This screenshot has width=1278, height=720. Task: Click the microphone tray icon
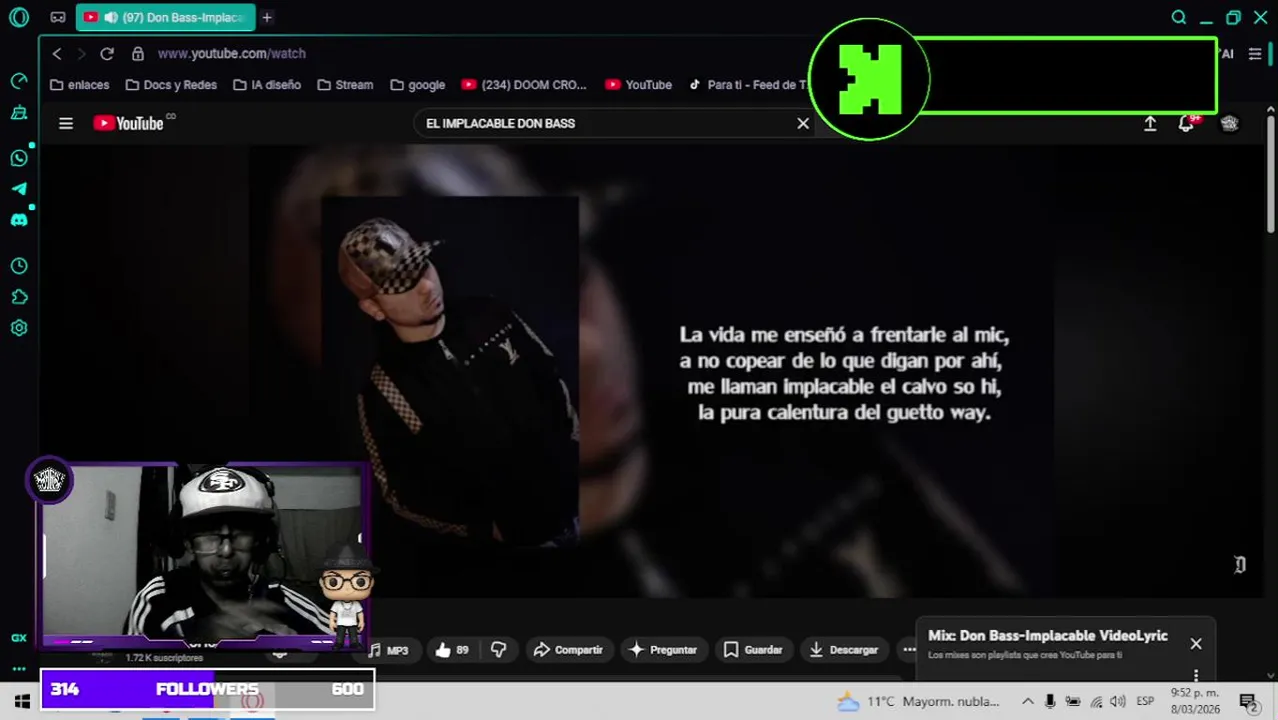(x=1050, y=702)
